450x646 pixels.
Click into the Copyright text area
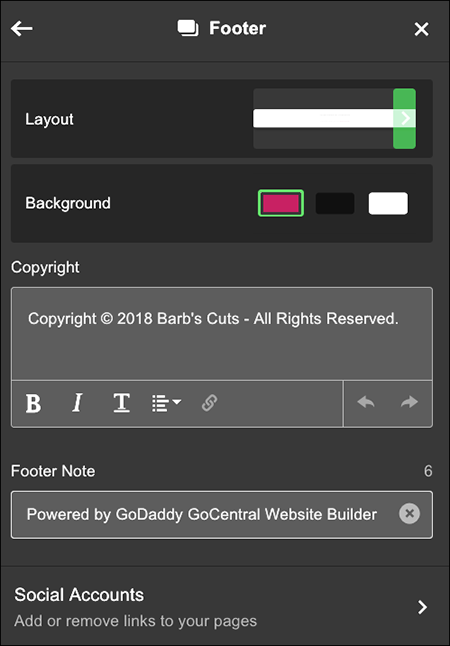pos(222,333)
